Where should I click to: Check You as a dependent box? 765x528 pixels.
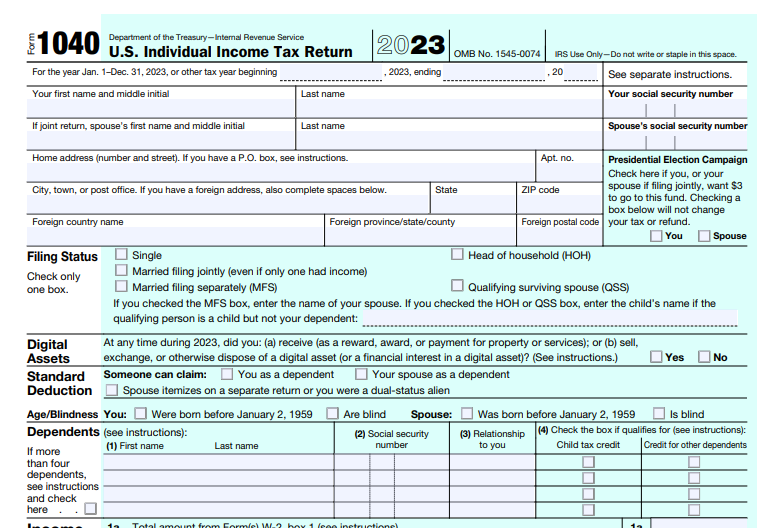coord(227,374)
